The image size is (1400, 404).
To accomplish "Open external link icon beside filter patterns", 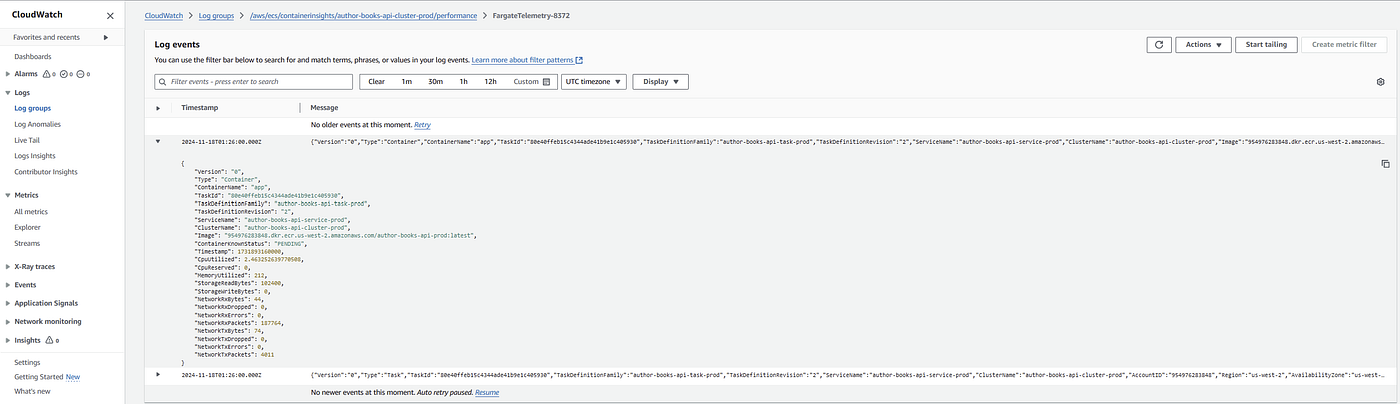I will (x=579, y=60).
